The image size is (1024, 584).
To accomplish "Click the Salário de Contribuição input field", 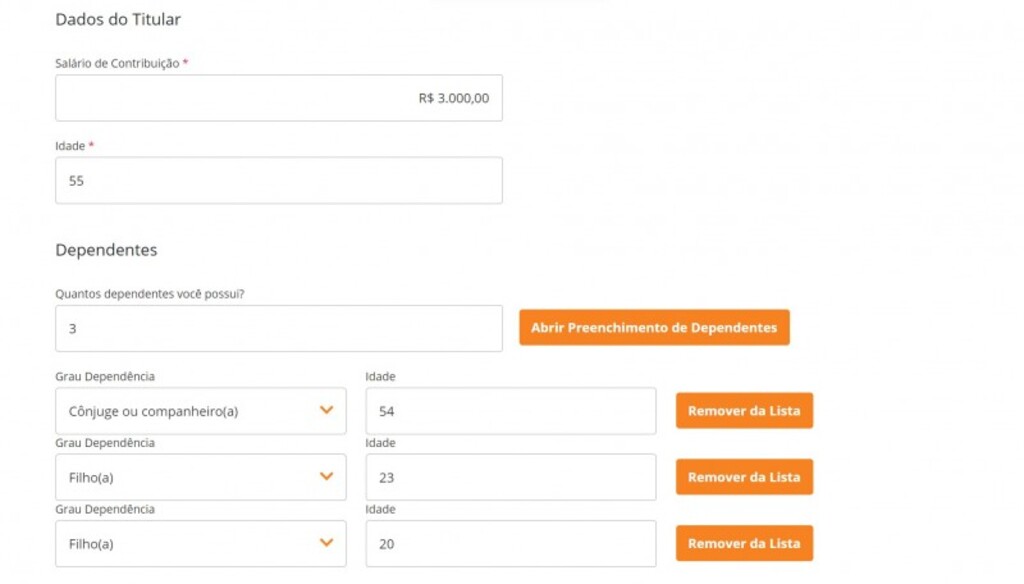I will 278,98.
